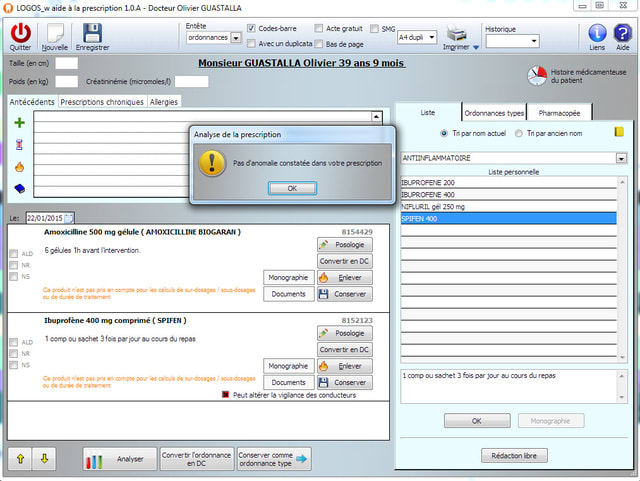The width and height of the screenshot is (640, 481).
Task: Open Histoire médicamenteuse du patient pie icon
Action: tap(536, 77)
